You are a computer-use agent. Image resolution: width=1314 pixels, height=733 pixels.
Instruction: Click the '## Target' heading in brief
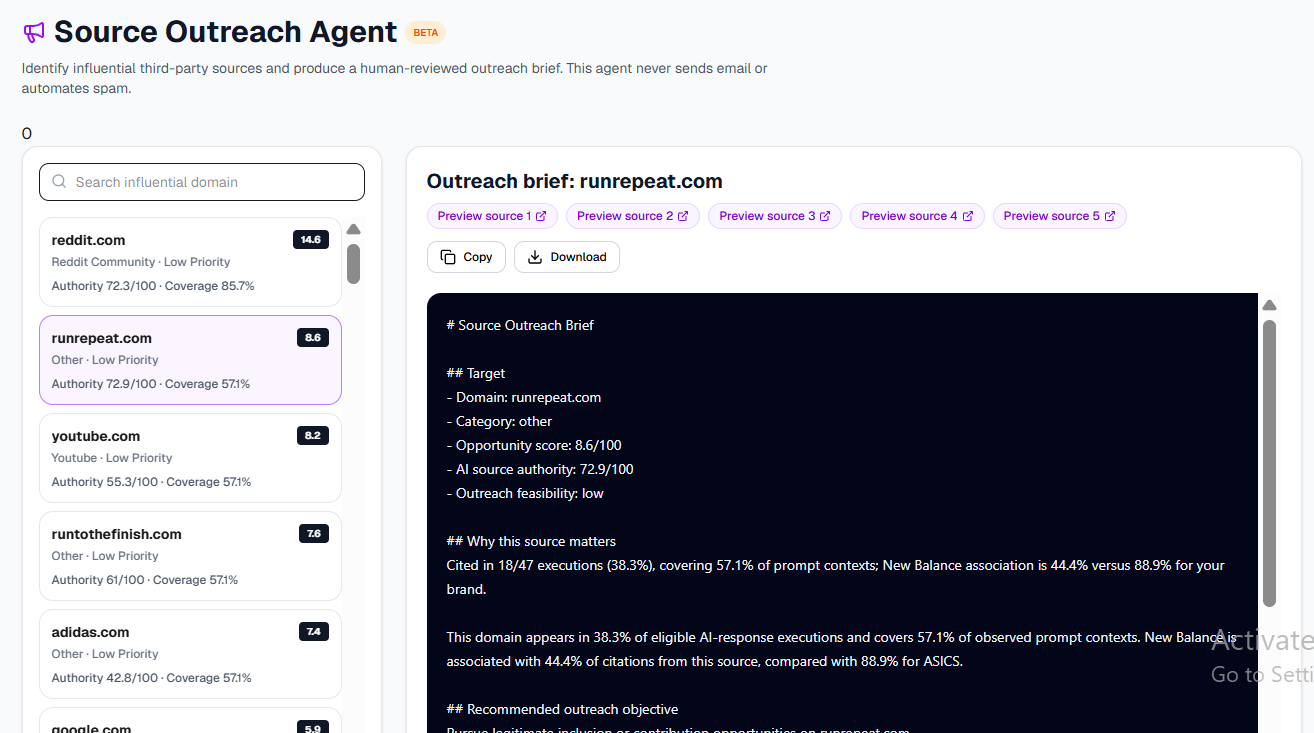(x=476, y=373)
